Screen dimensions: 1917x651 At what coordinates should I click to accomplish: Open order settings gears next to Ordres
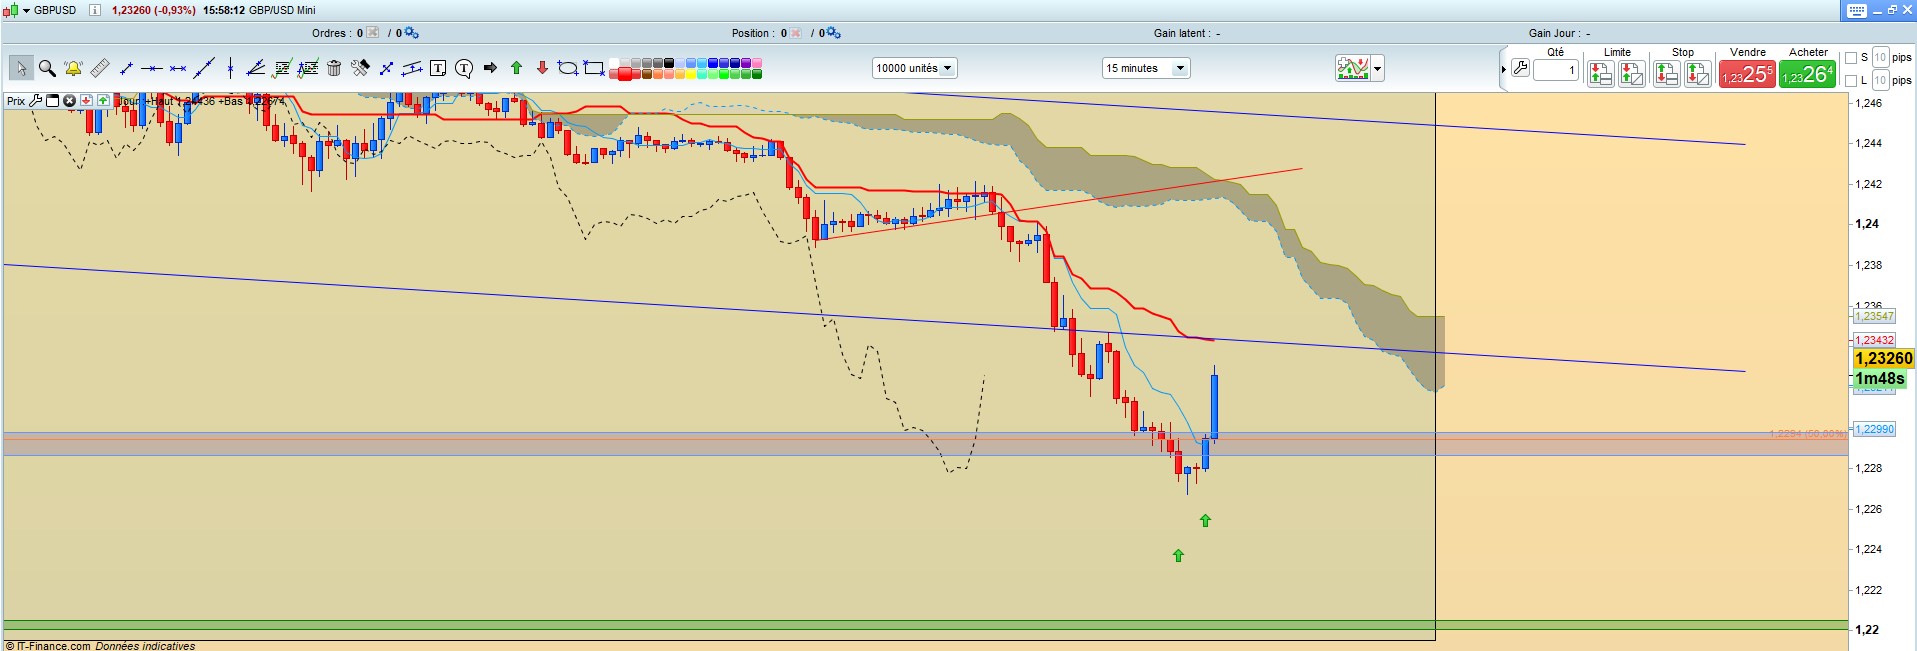(x=410, y=33)
